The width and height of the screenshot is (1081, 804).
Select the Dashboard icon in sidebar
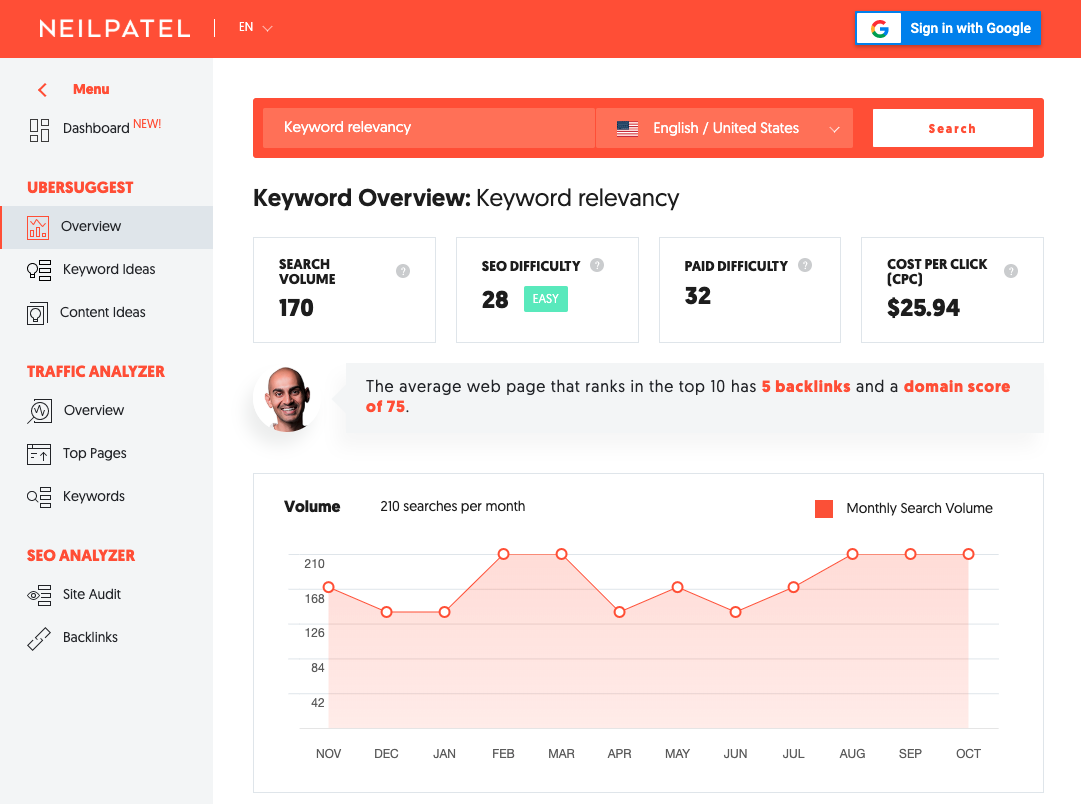click(x=40, y=130)
